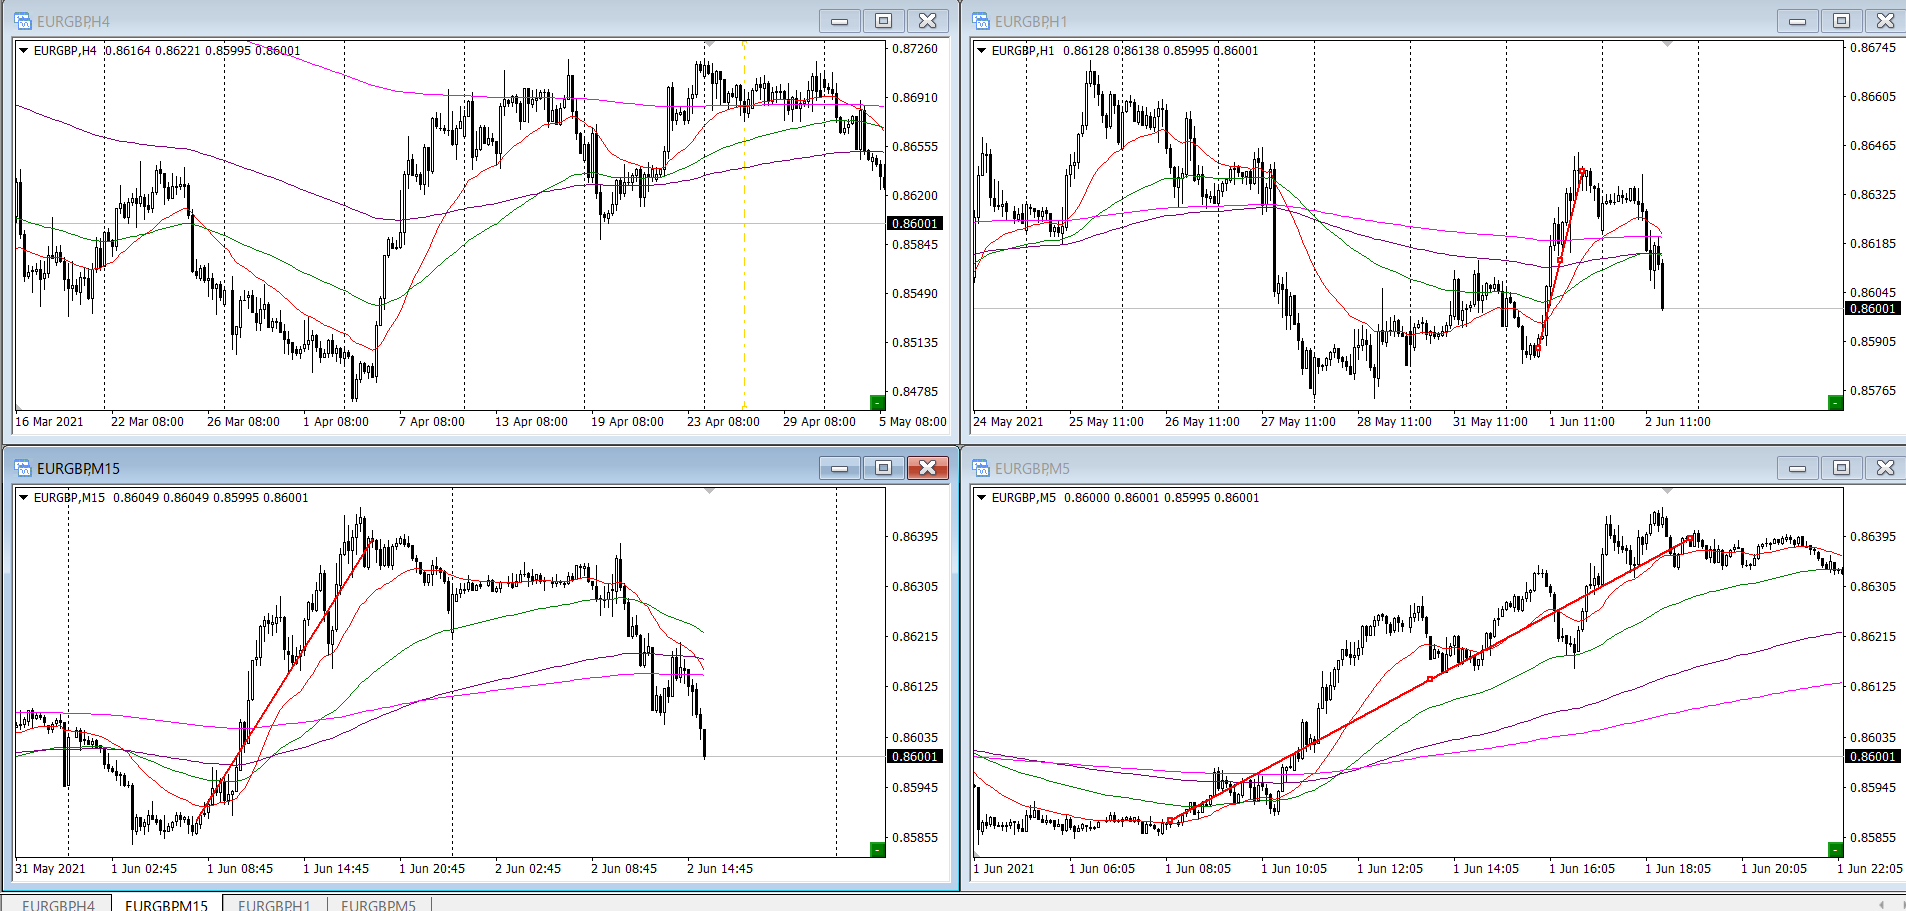Expand the triangle beside the EURGBP,H1 chart label

tap(981, 50)
